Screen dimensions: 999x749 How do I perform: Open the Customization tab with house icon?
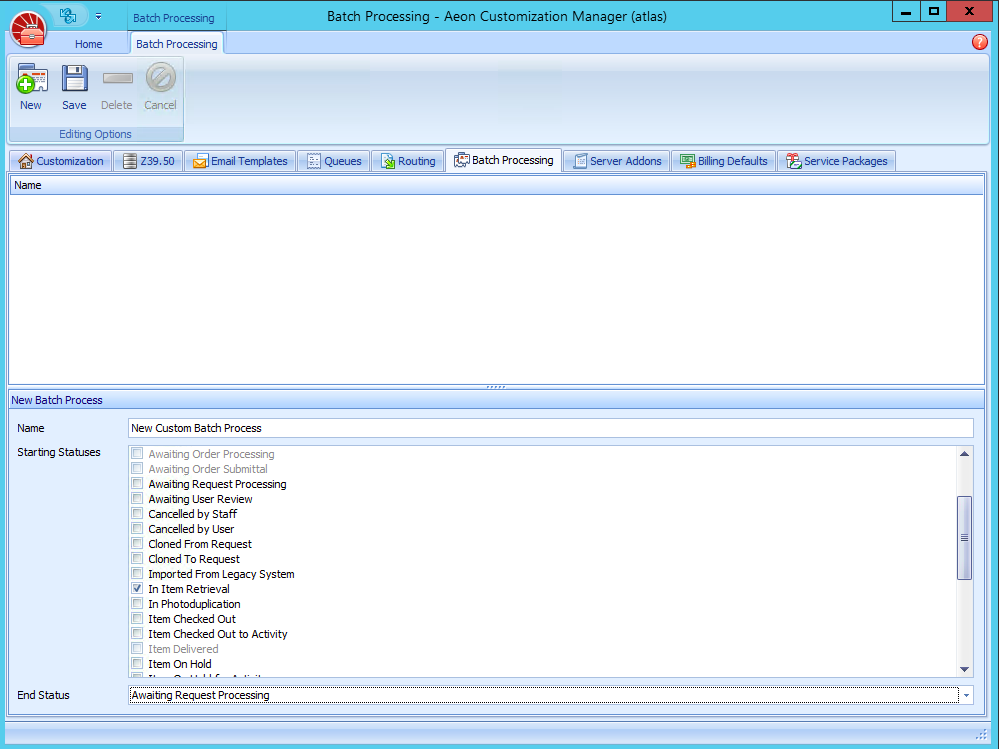point(61,161)
